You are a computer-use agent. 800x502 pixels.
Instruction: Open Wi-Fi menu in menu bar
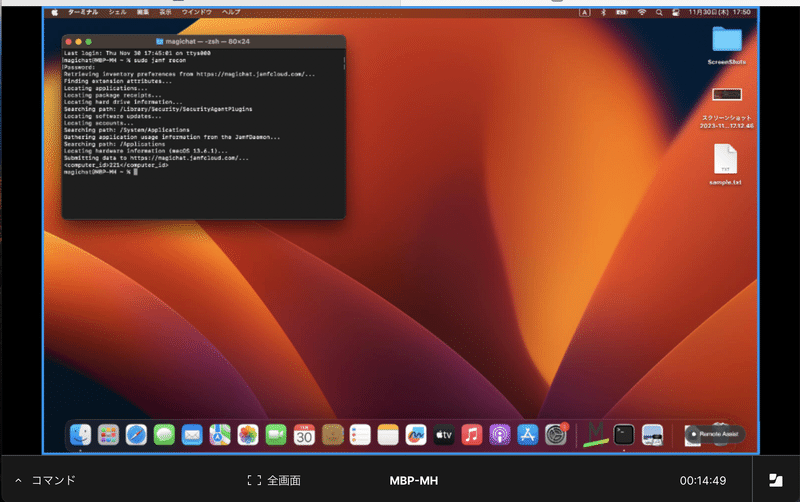click(642, 12)
